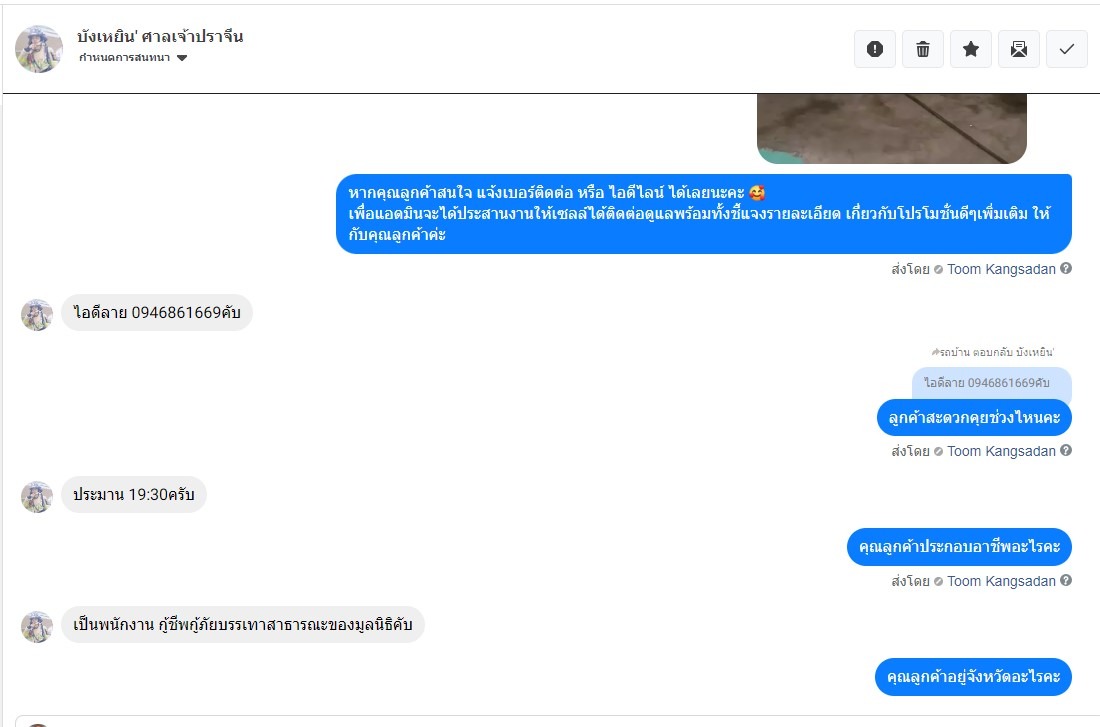1100x727 pixels.
Task: Click help icon after 'คุณลูกค้าประกอบอาชีพอะไรคะ' sender label
Action: coord(1066,580)
